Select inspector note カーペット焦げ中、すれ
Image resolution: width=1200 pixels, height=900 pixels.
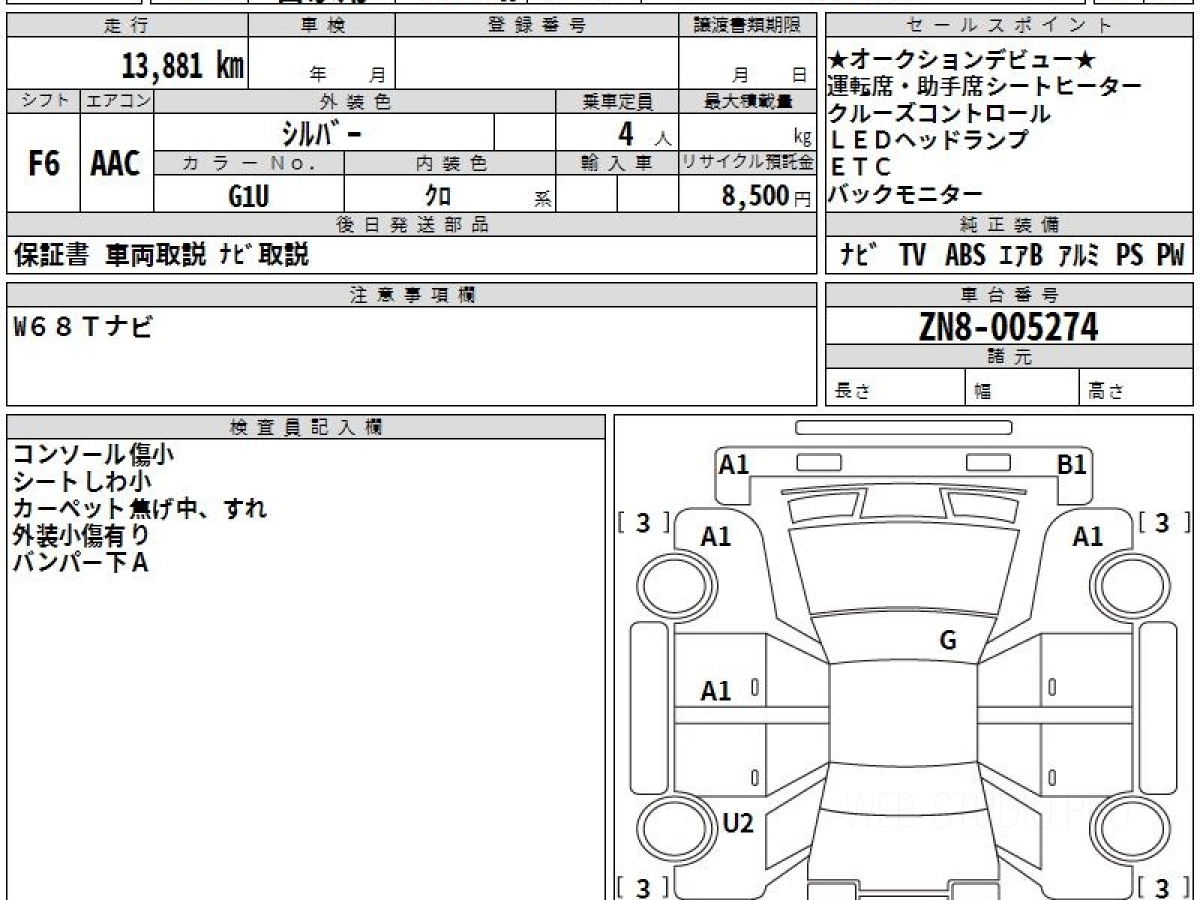click(x=140, y=509)
